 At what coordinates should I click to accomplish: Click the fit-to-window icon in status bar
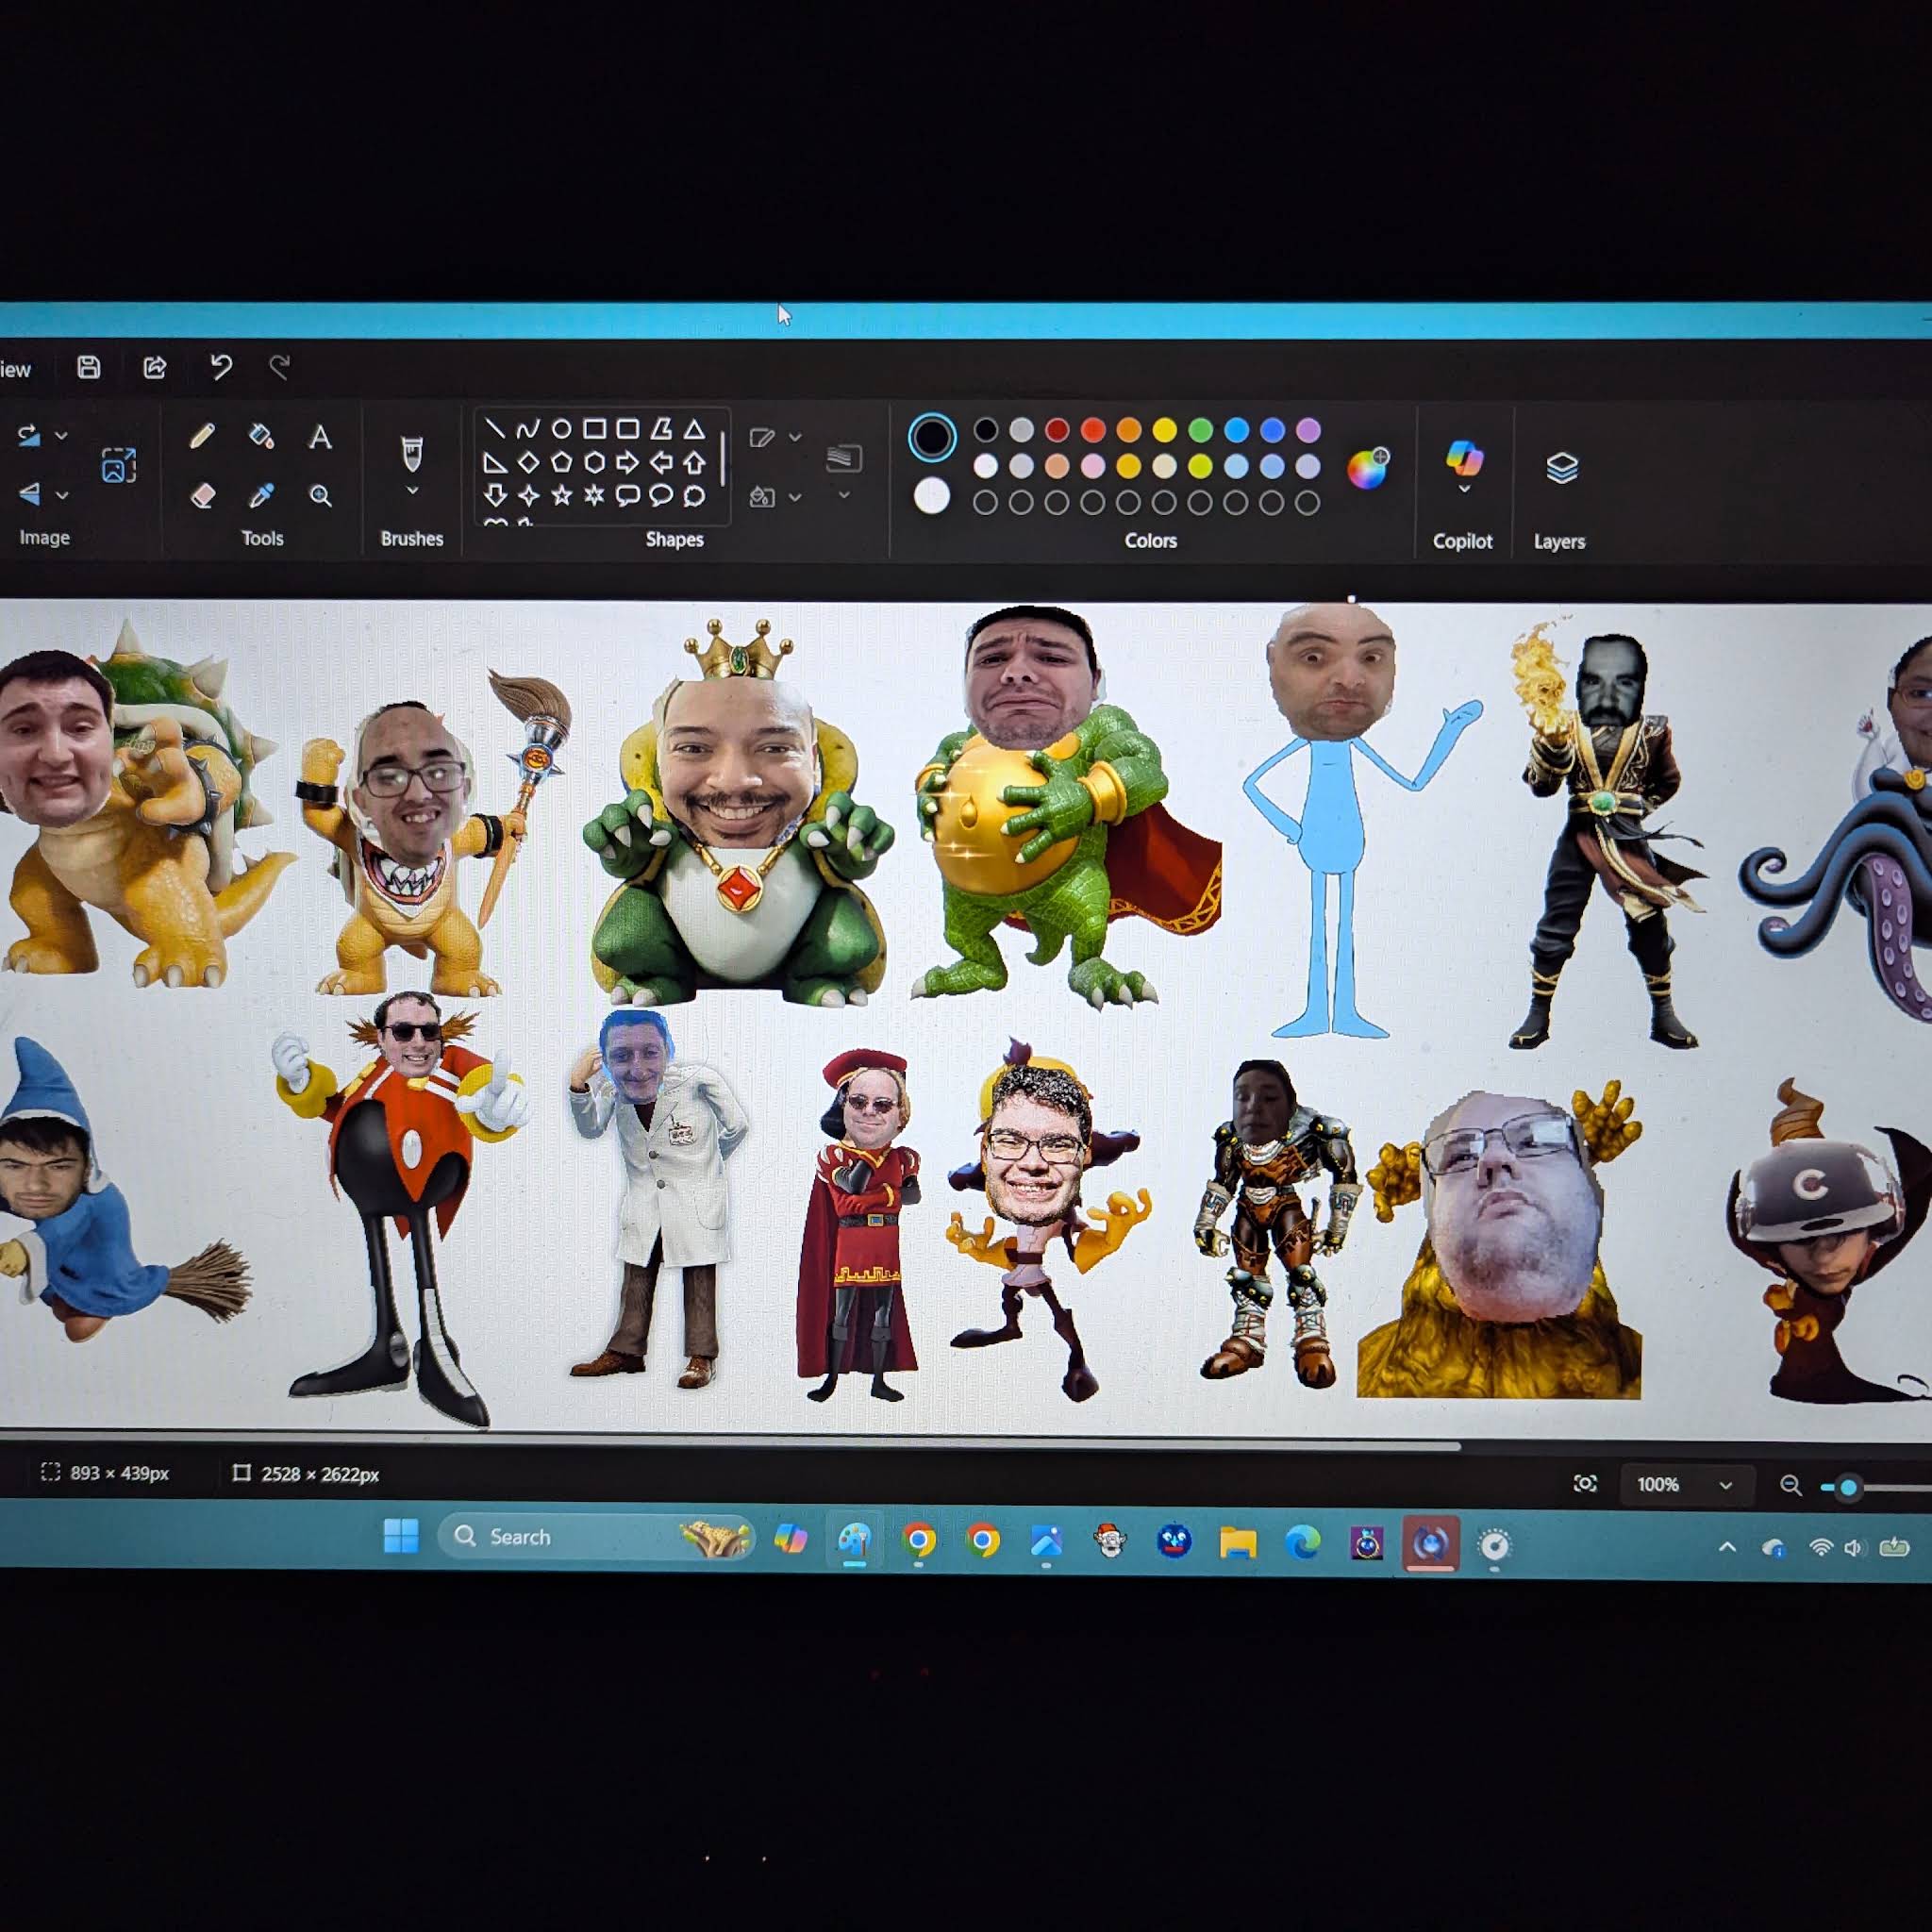[x=1586, y=1484]
